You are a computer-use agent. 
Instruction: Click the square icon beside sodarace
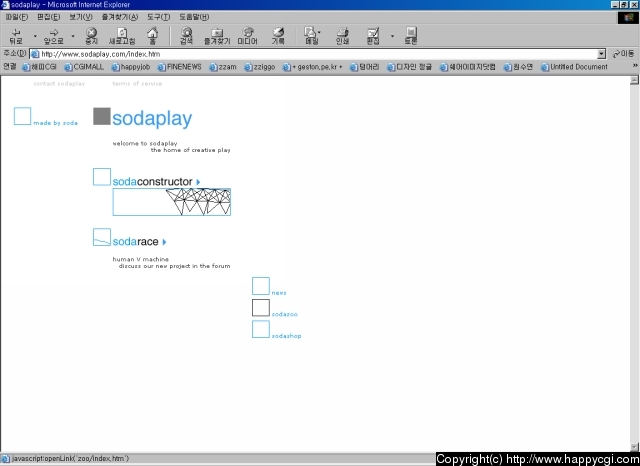coord(102,237)
